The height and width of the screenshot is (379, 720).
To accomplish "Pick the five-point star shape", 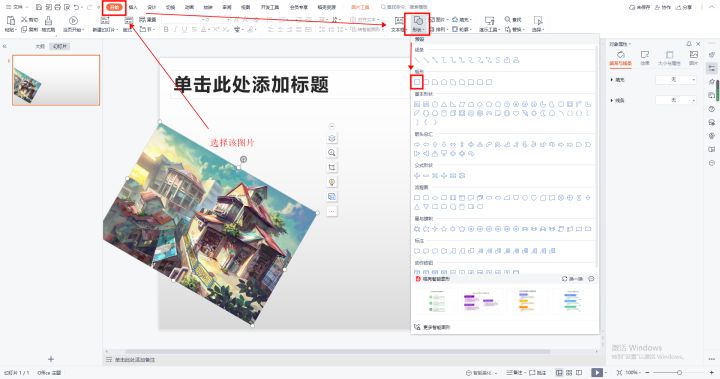I will (x=444, y=229).
